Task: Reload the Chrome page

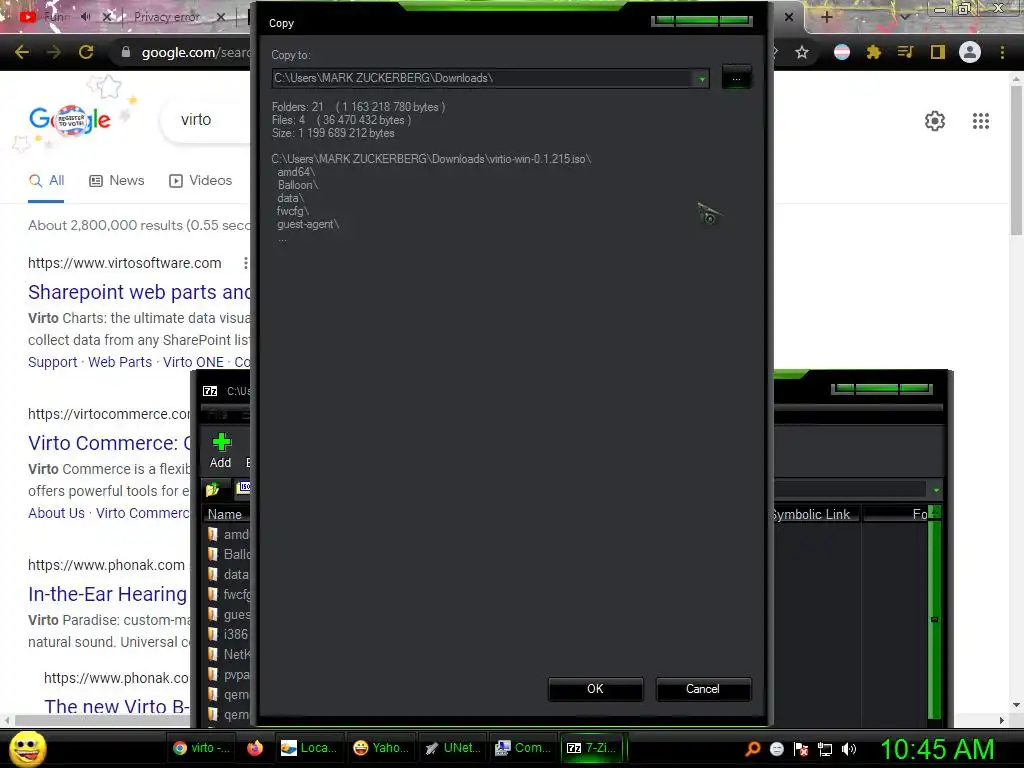Action: (86, 52)
